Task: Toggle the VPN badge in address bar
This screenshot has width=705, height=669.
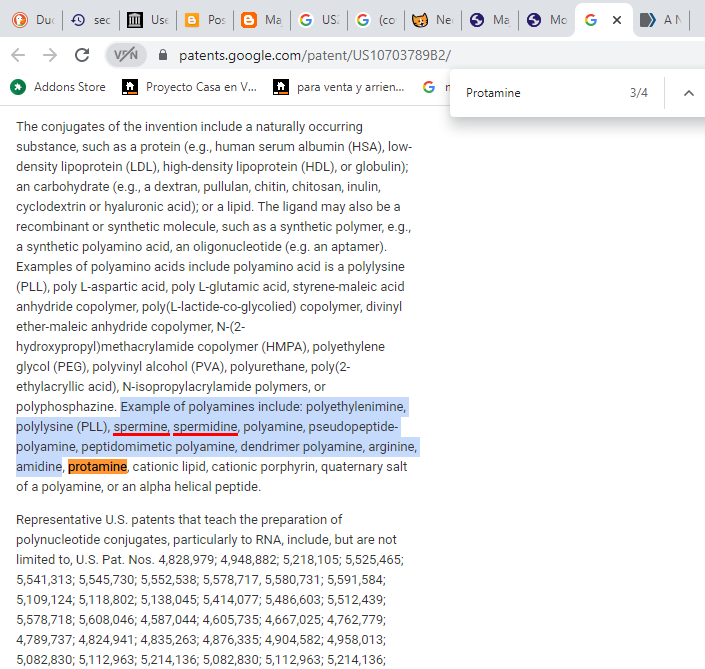Action: coord(126,55)
